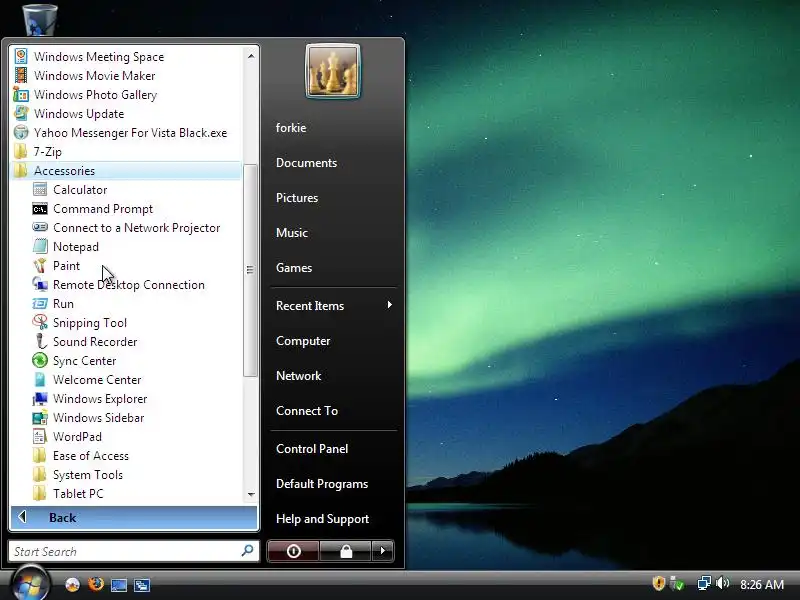Launch the Snipping Tool icon
The height and width of the screenshot is (600, 800).
(x=40, y=322)
